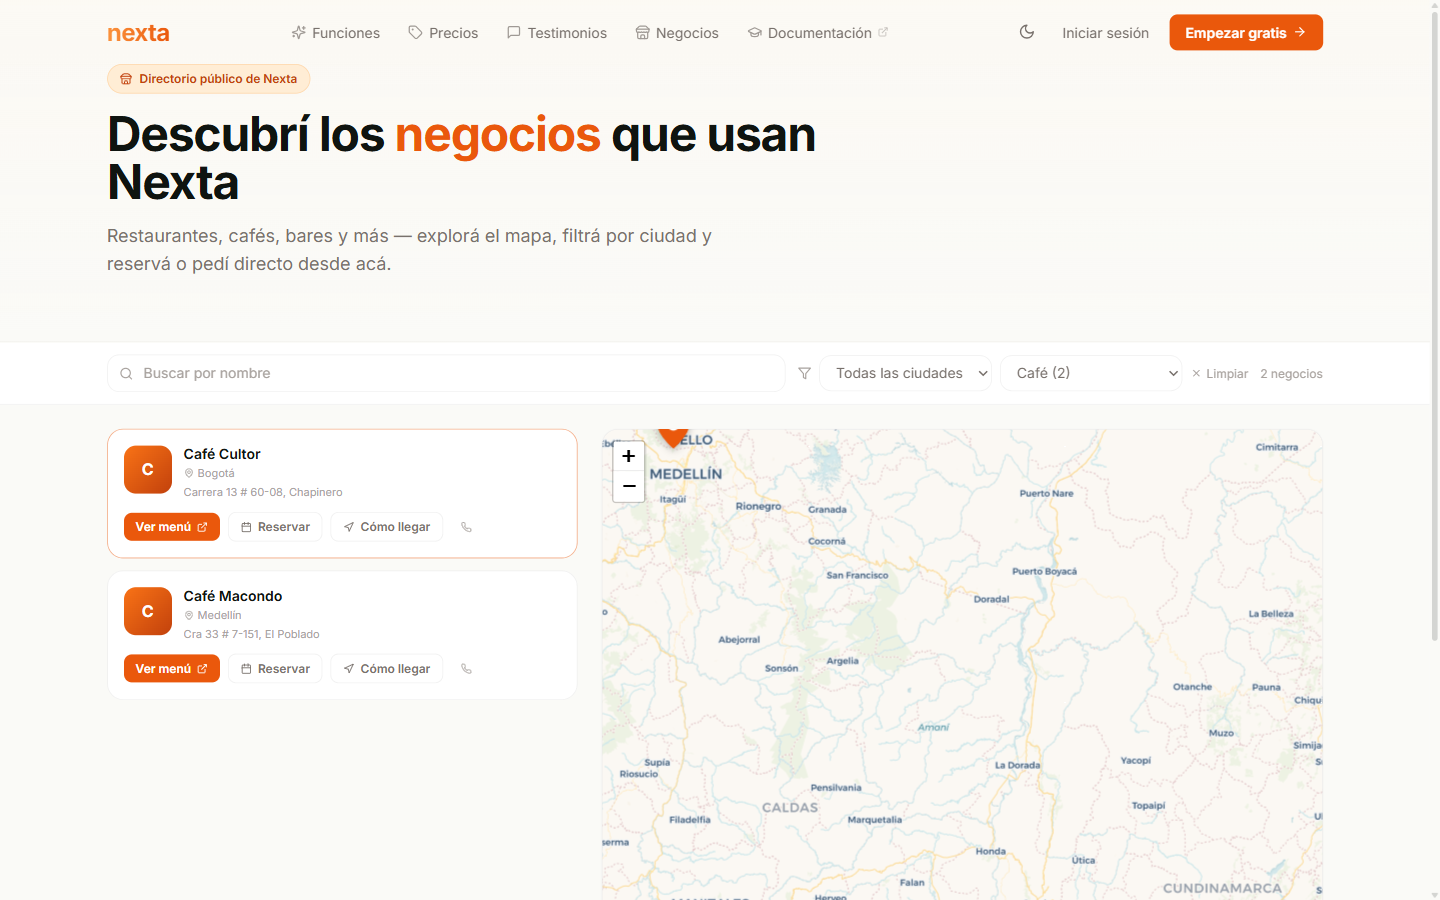Click the Negocios storefront icon
The width and height of the screenshot is (1440, 900).
643,33
